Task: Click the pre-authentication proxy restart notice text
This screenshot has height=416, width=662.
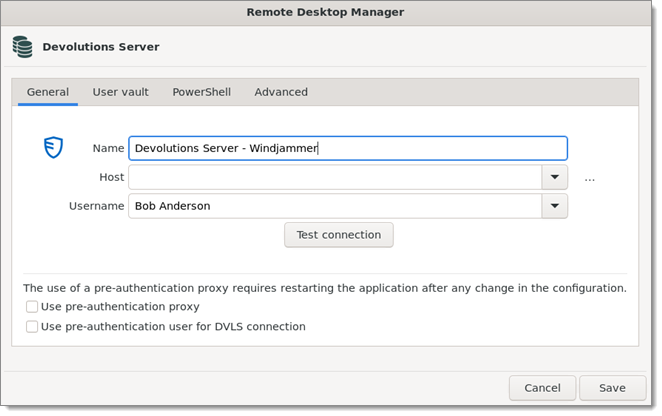Action: (x=325, y=288)
